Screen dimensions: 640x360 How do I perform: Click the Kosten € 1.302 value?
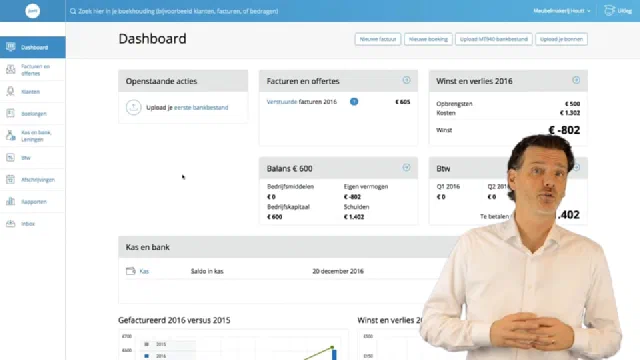[570, 113]
